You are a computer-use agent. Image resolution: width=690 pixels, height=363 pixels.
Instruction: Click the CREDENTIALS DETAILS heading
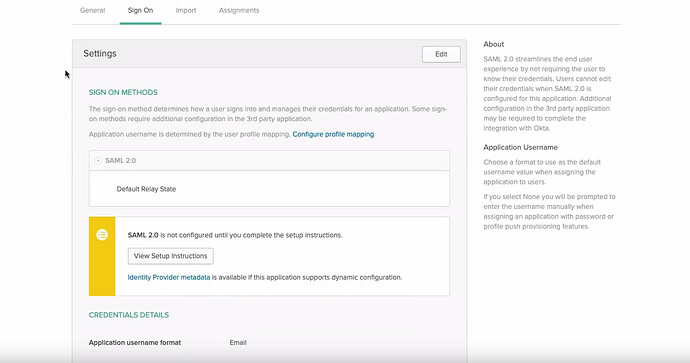pyautogui.click(x=129, y=315)
